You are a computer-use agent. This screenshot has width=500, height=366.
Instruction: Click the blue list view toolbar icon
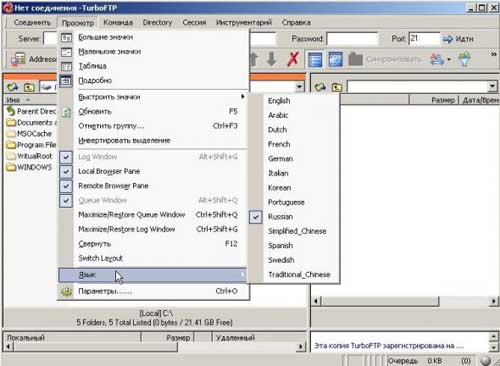pos(315,60)
